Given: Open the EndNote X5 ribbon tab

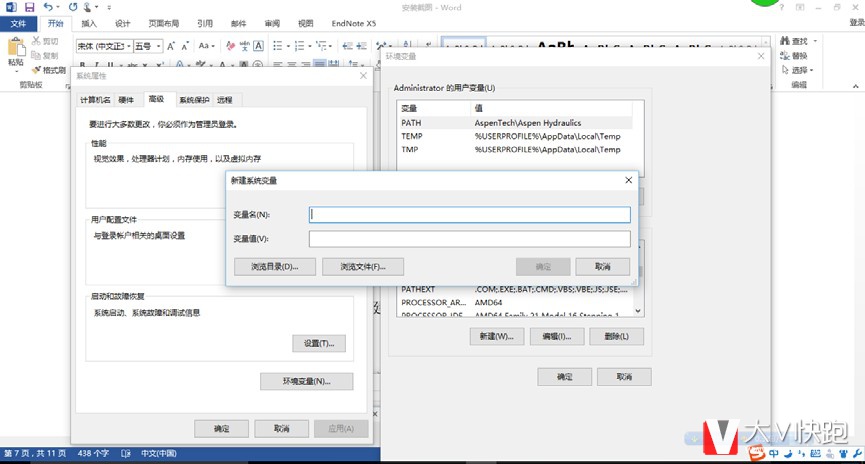Looking at the screenshot, I should point(354,23).
